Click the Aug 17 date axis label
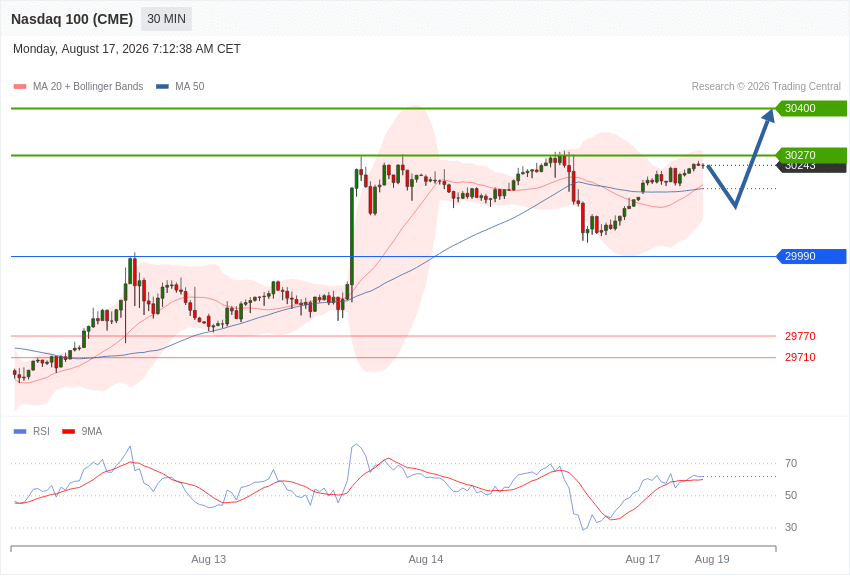The image size is (850, 576). coord(643,559)
